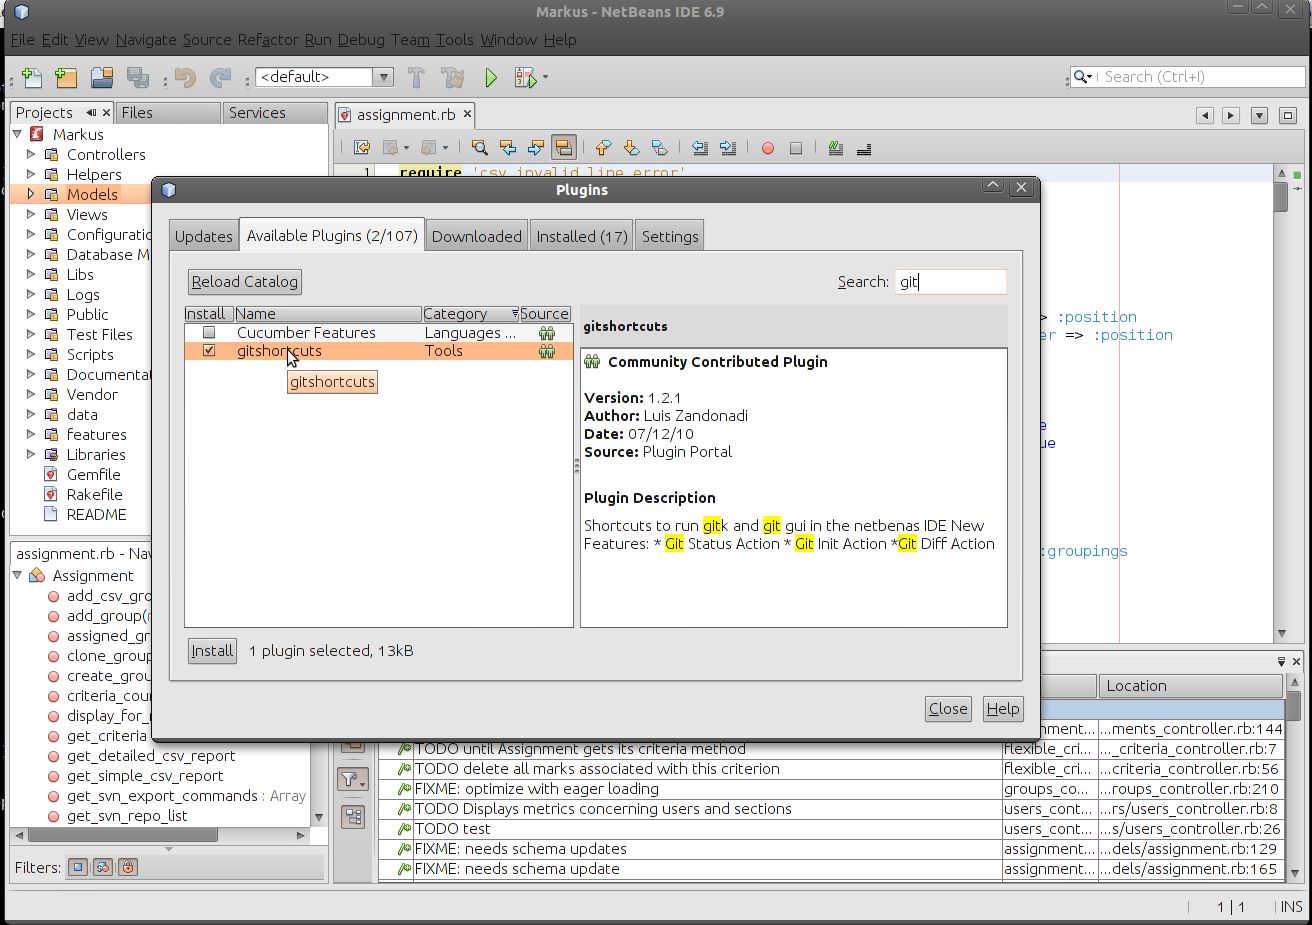Click the Reload Catalog button

(245, 282)
